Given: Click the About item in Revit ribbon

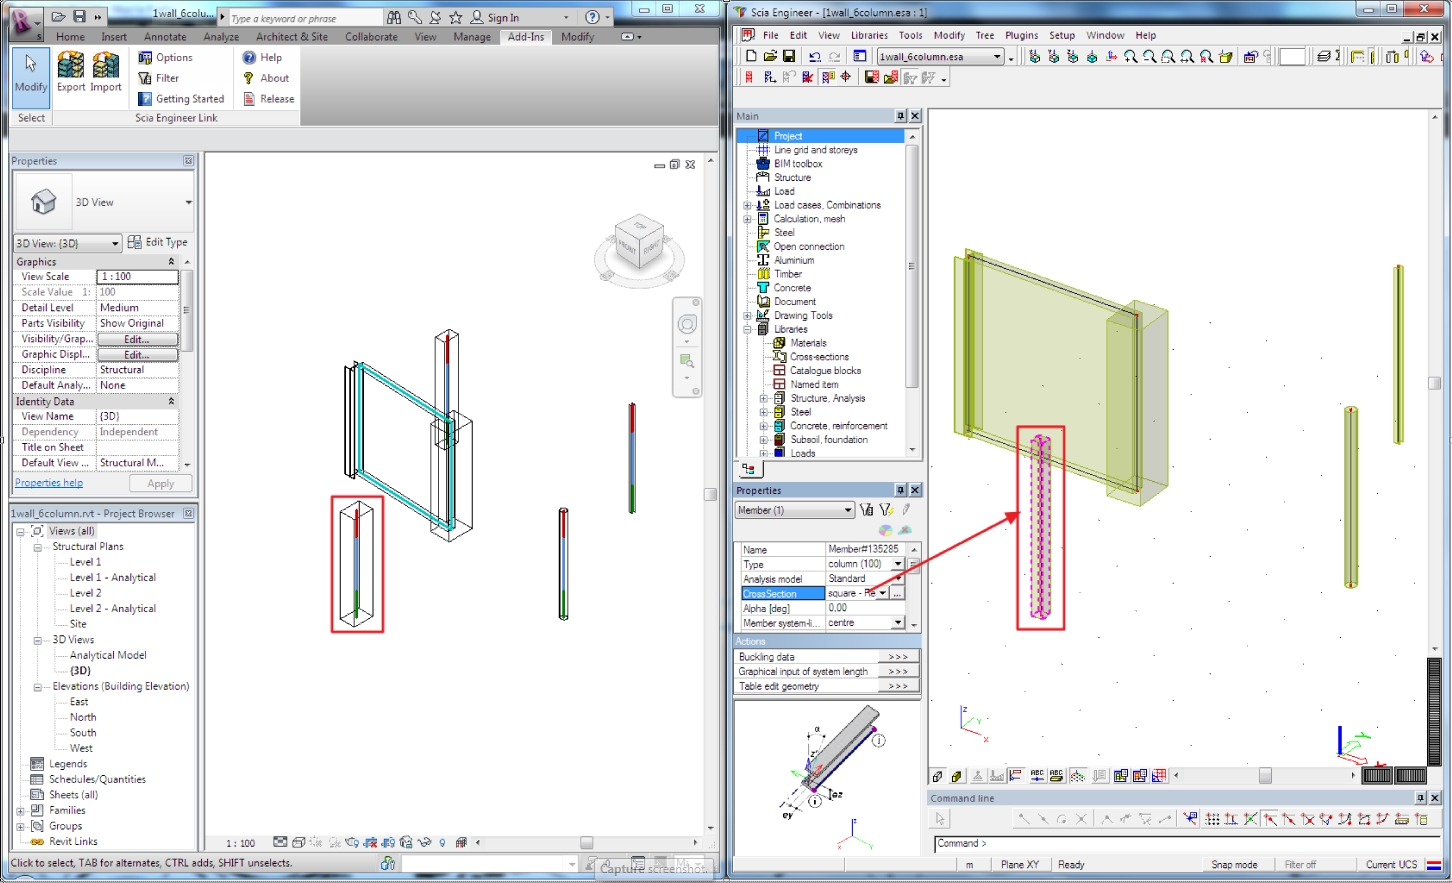Looking at the screenshot, I should click(266, 78).
